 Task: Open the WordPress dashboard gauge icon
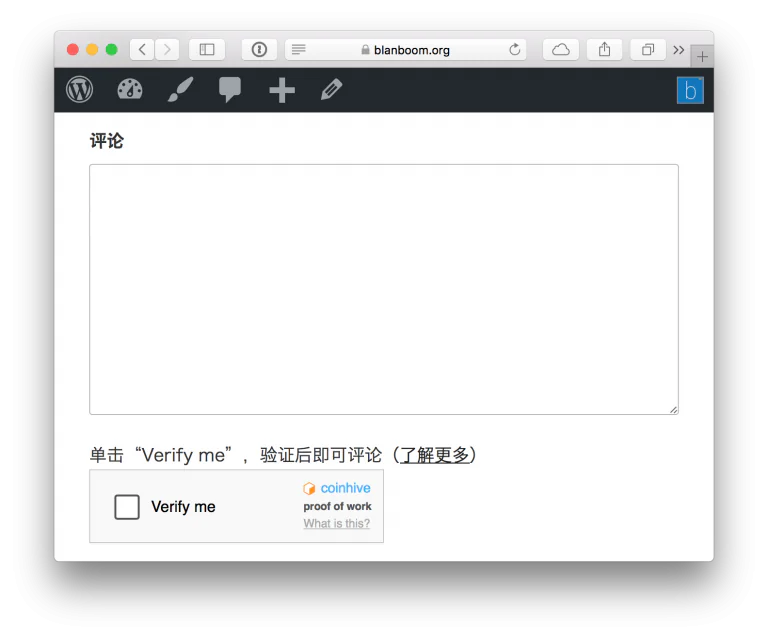click(130, 90)
